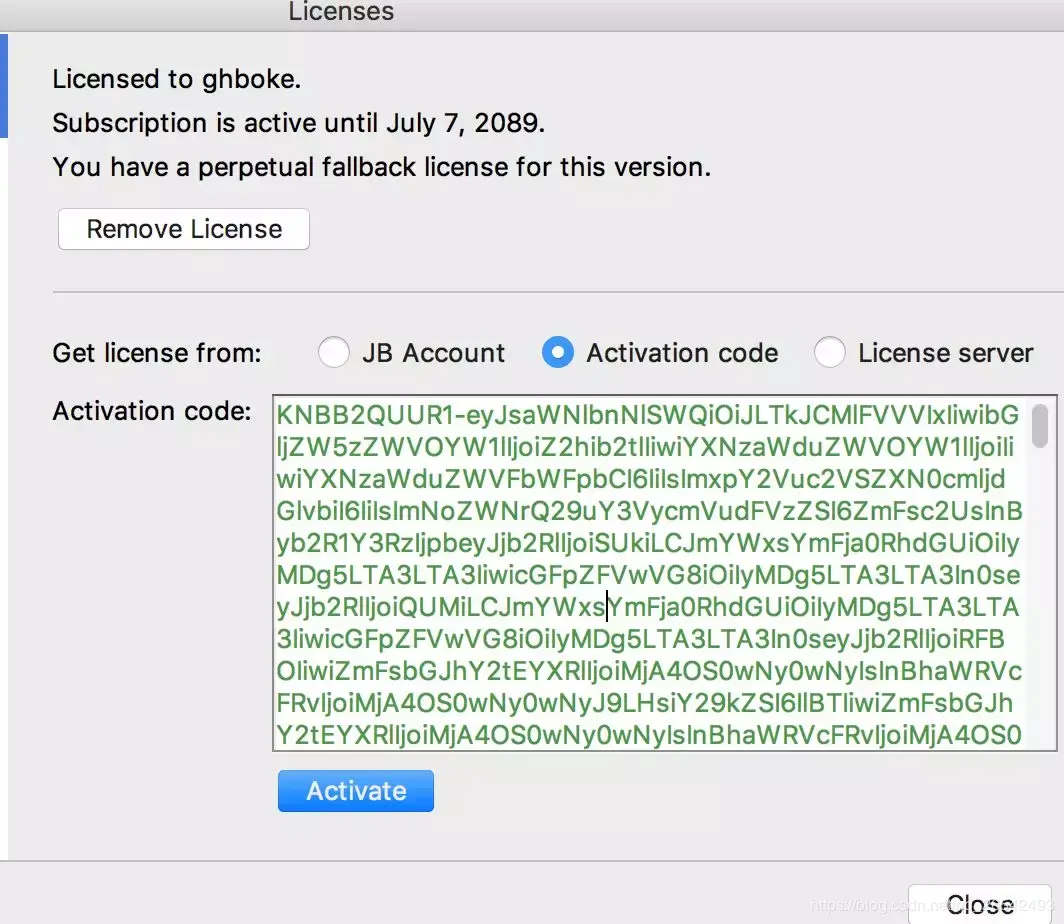Screen dimensions: 1064x924
Task: Click the last visible activation code line
Action: pyautogui.click(x=648, y=736)
